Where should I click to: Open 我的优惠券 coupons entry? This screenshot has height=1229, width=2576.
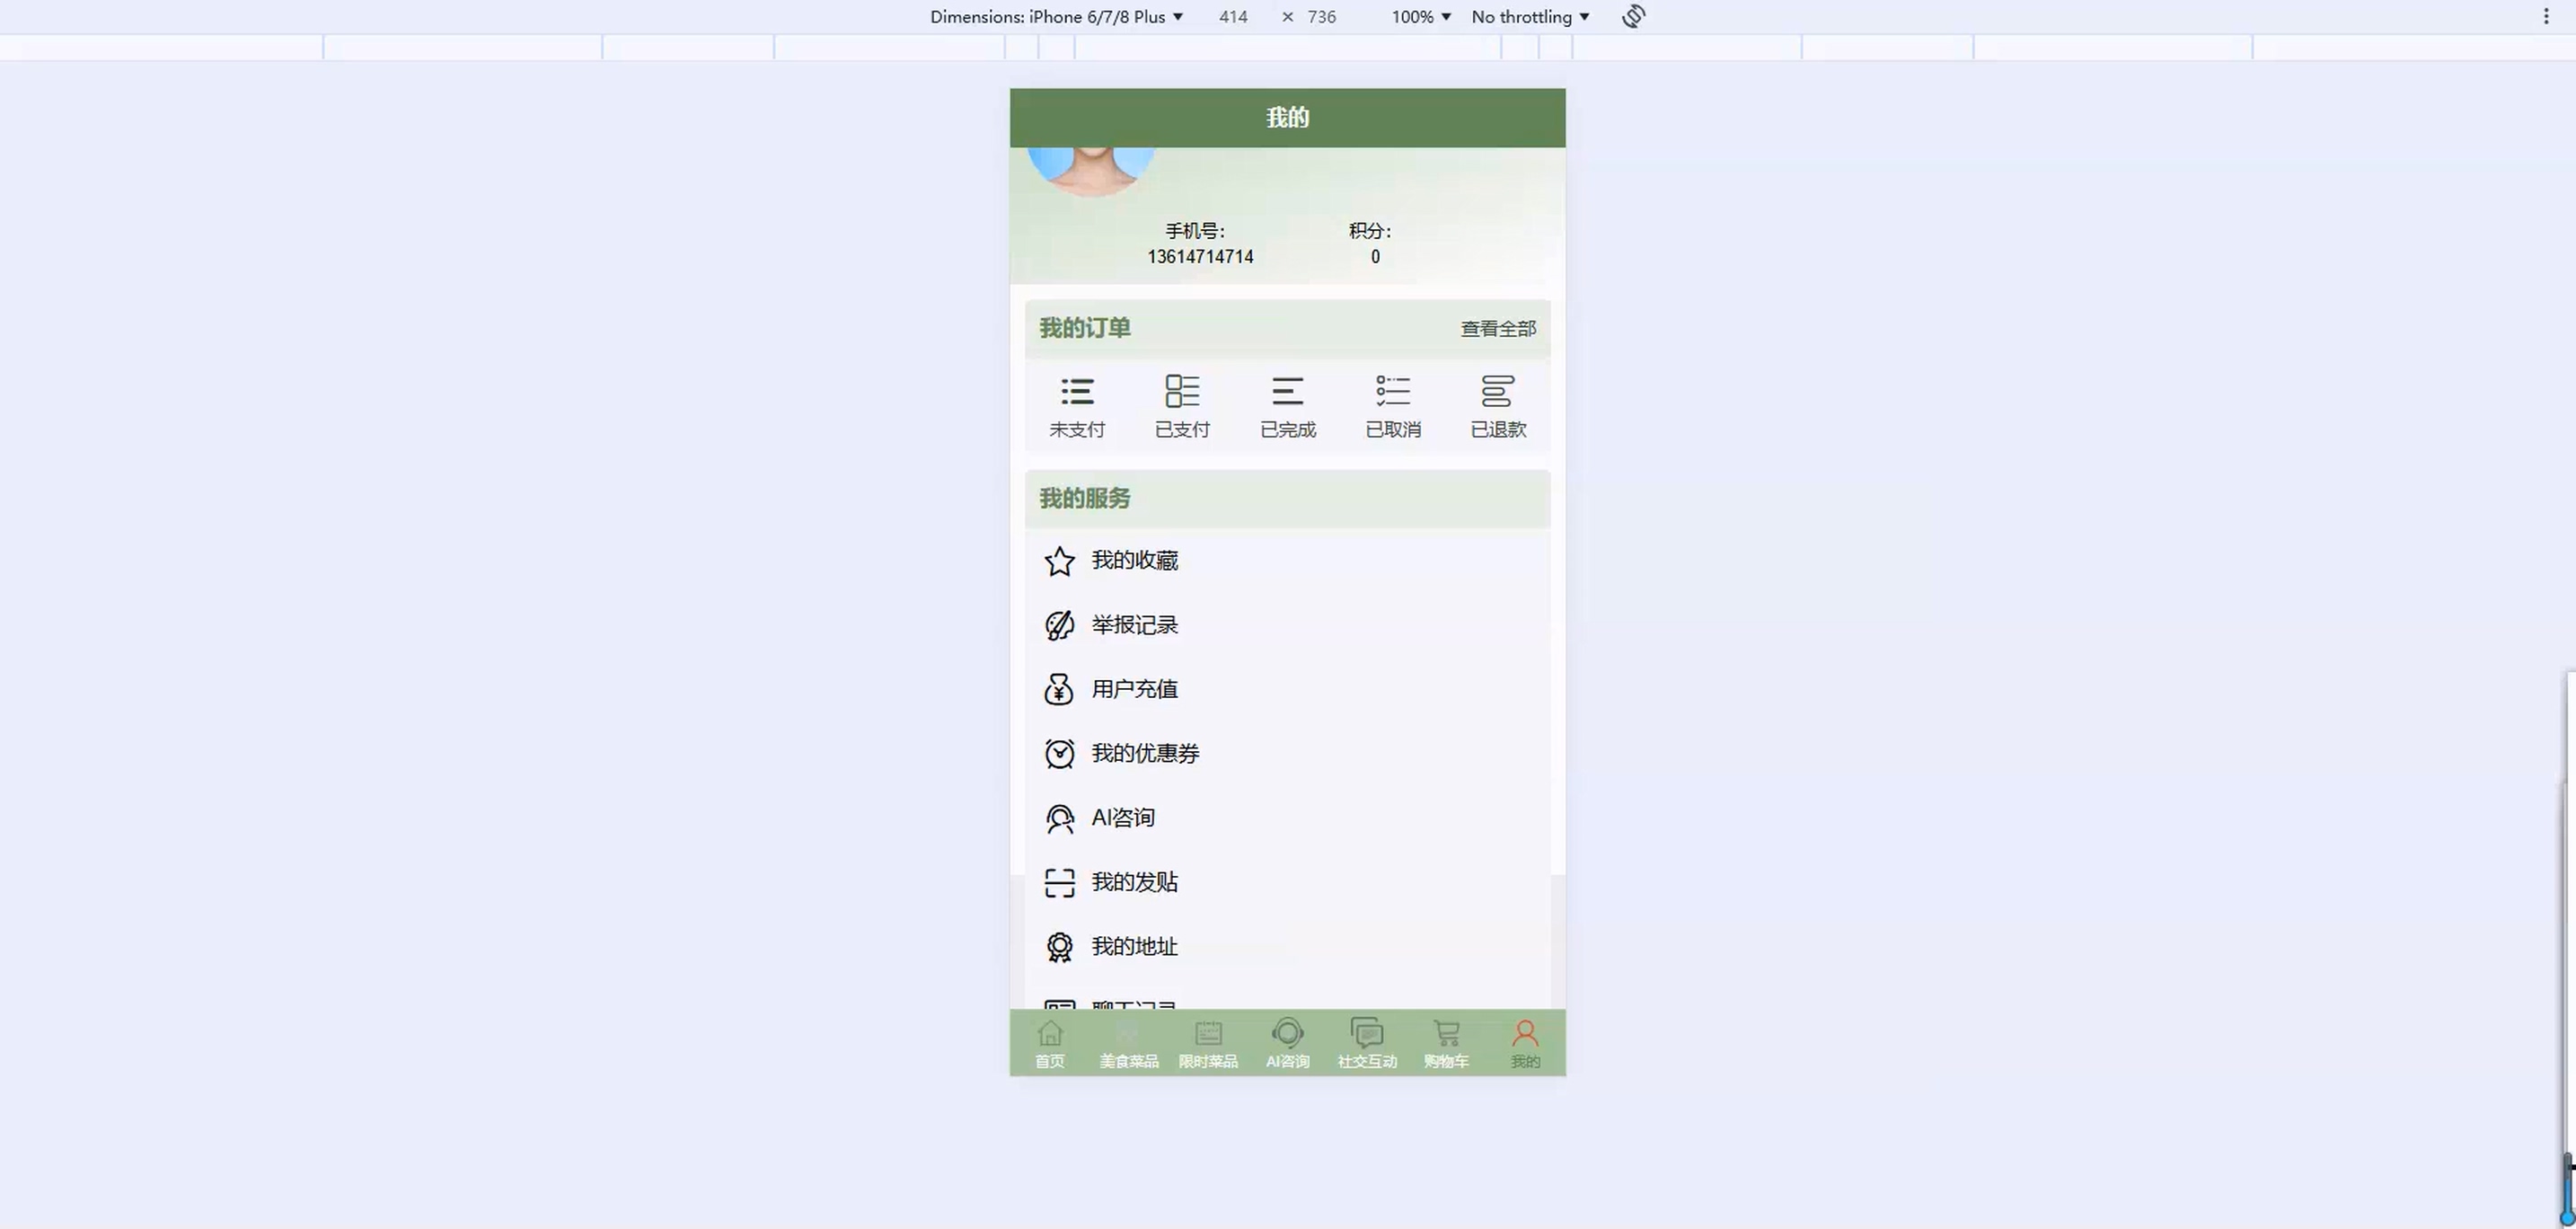point(1145,754)
